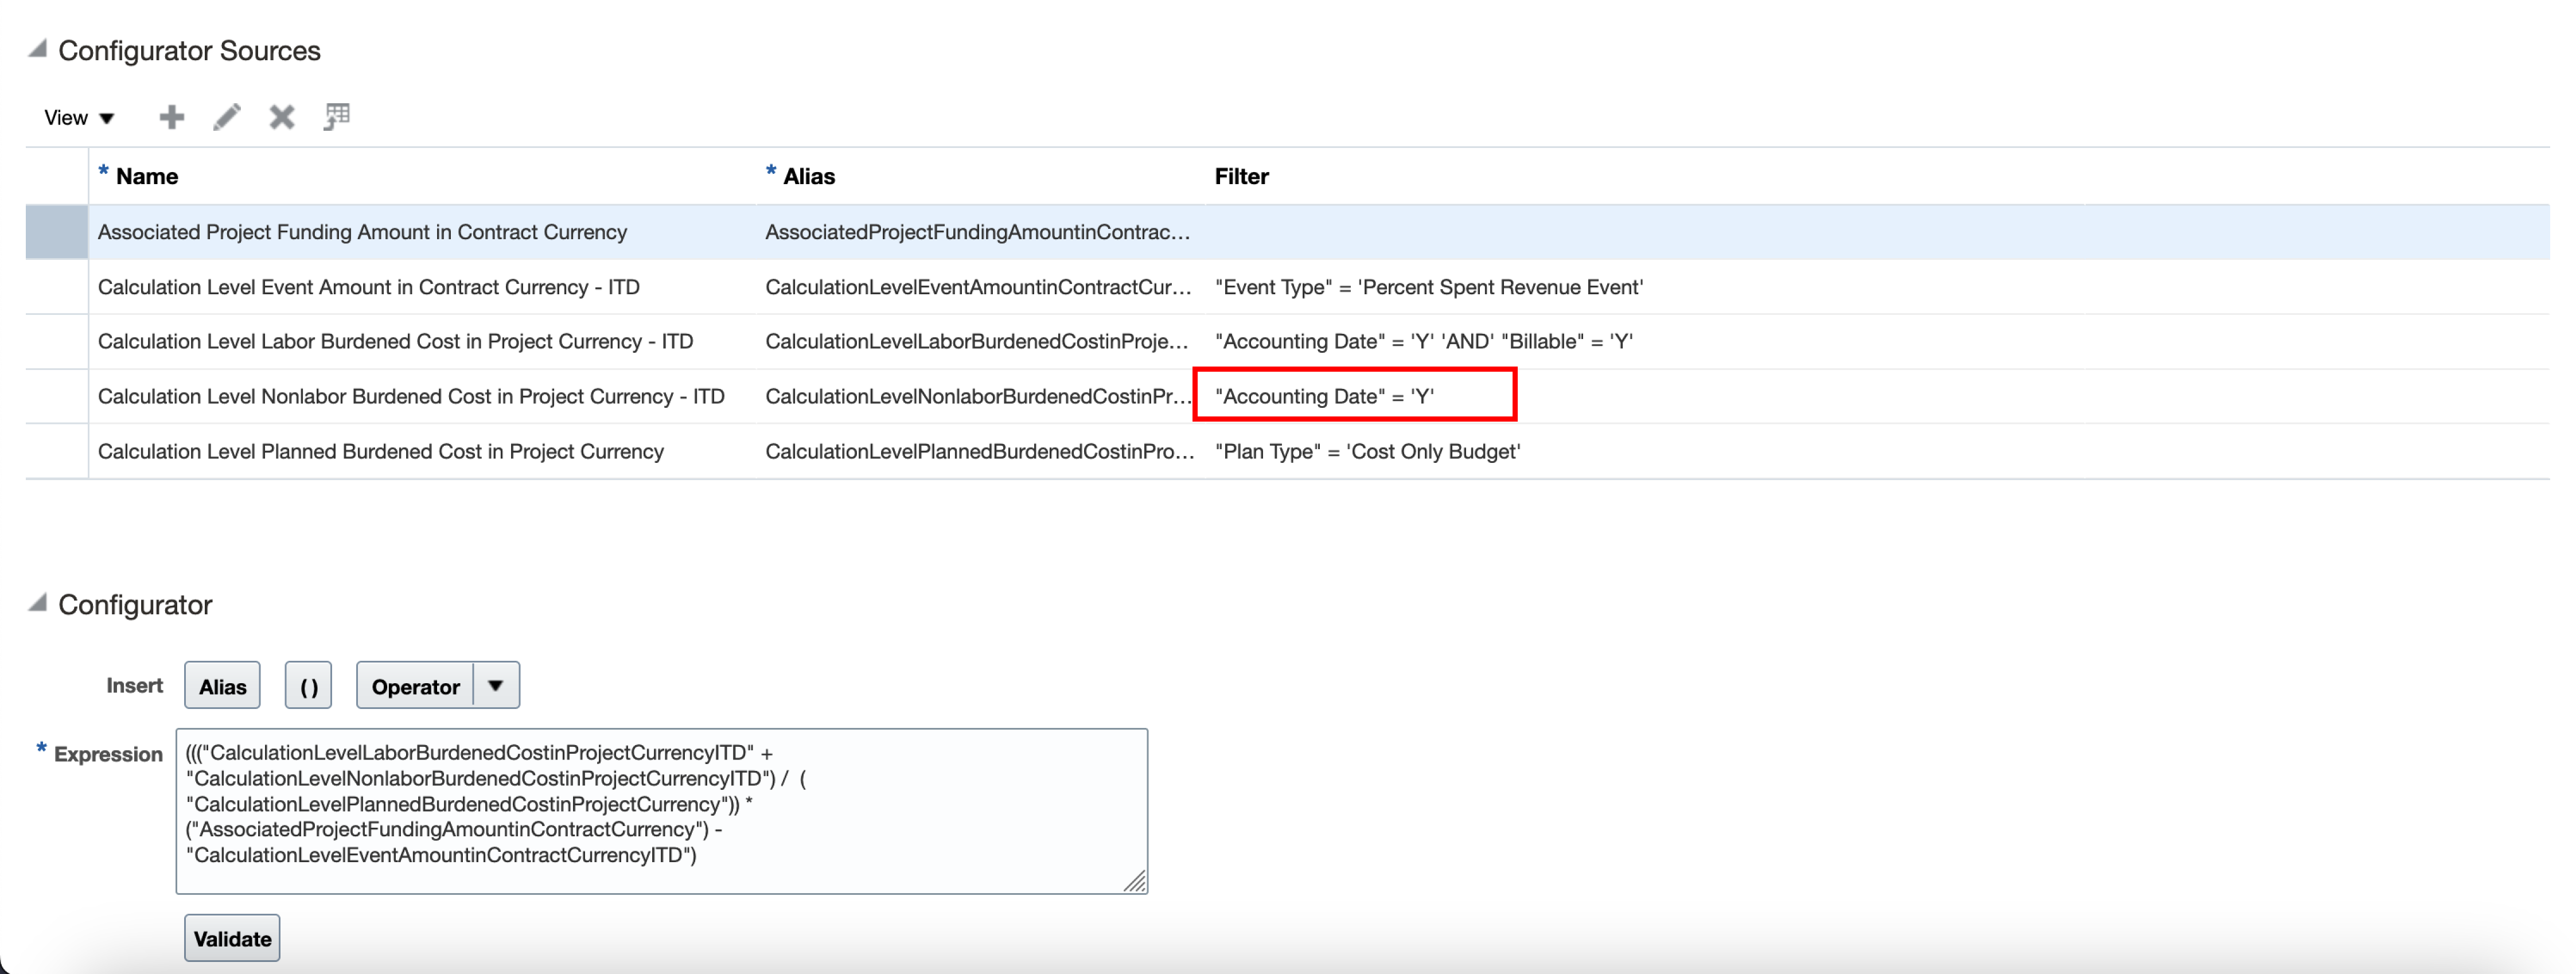The width and height of the screenshot is (2576, 974).
Task: Click alias CalculationLevelEventAmountinContractCur…
Action: (978, 287)
